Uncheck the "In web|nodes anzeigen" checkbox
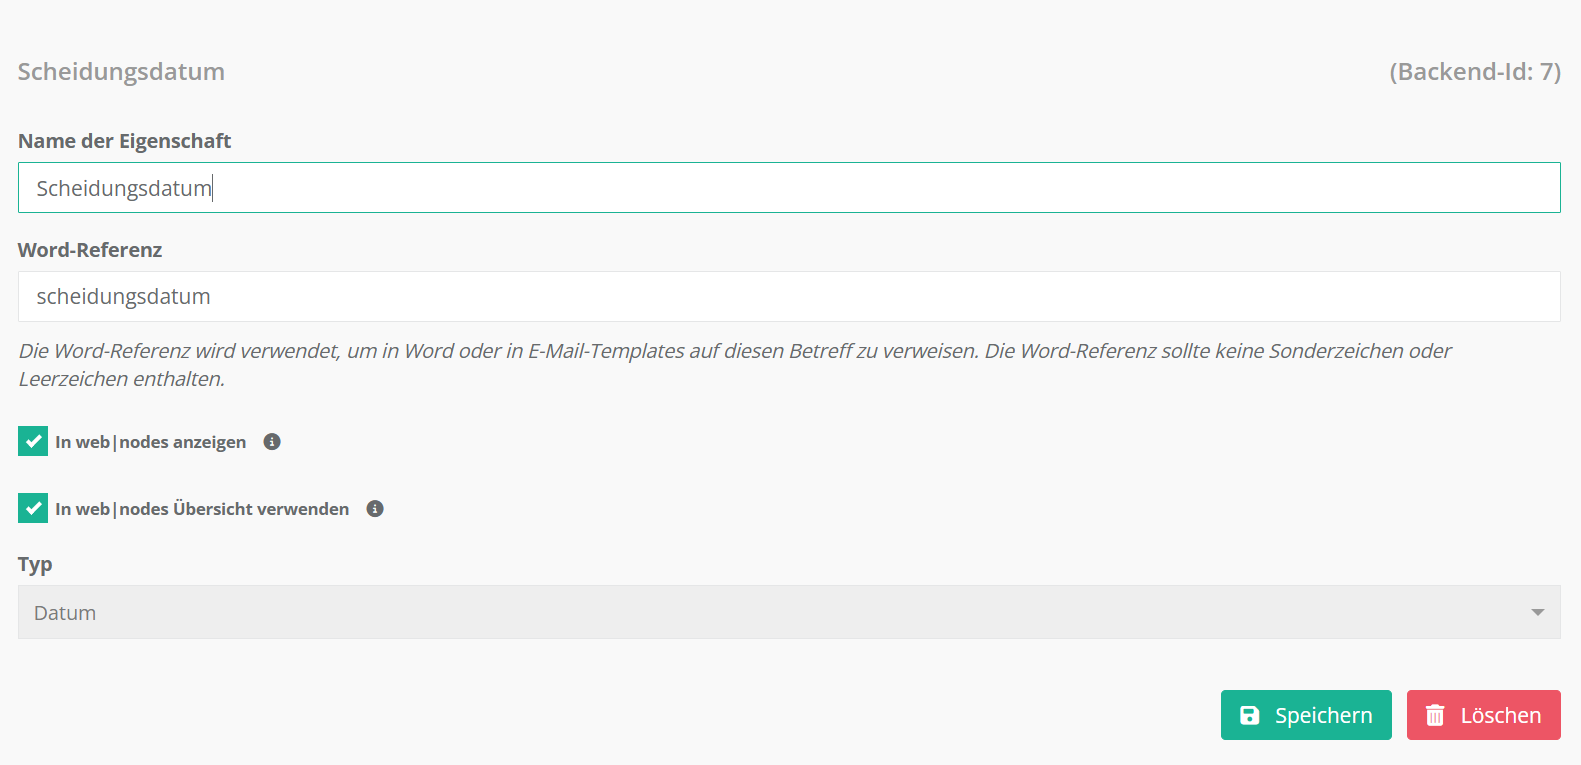The width and height of the screenshot is (1581, 765). (33, 442)
